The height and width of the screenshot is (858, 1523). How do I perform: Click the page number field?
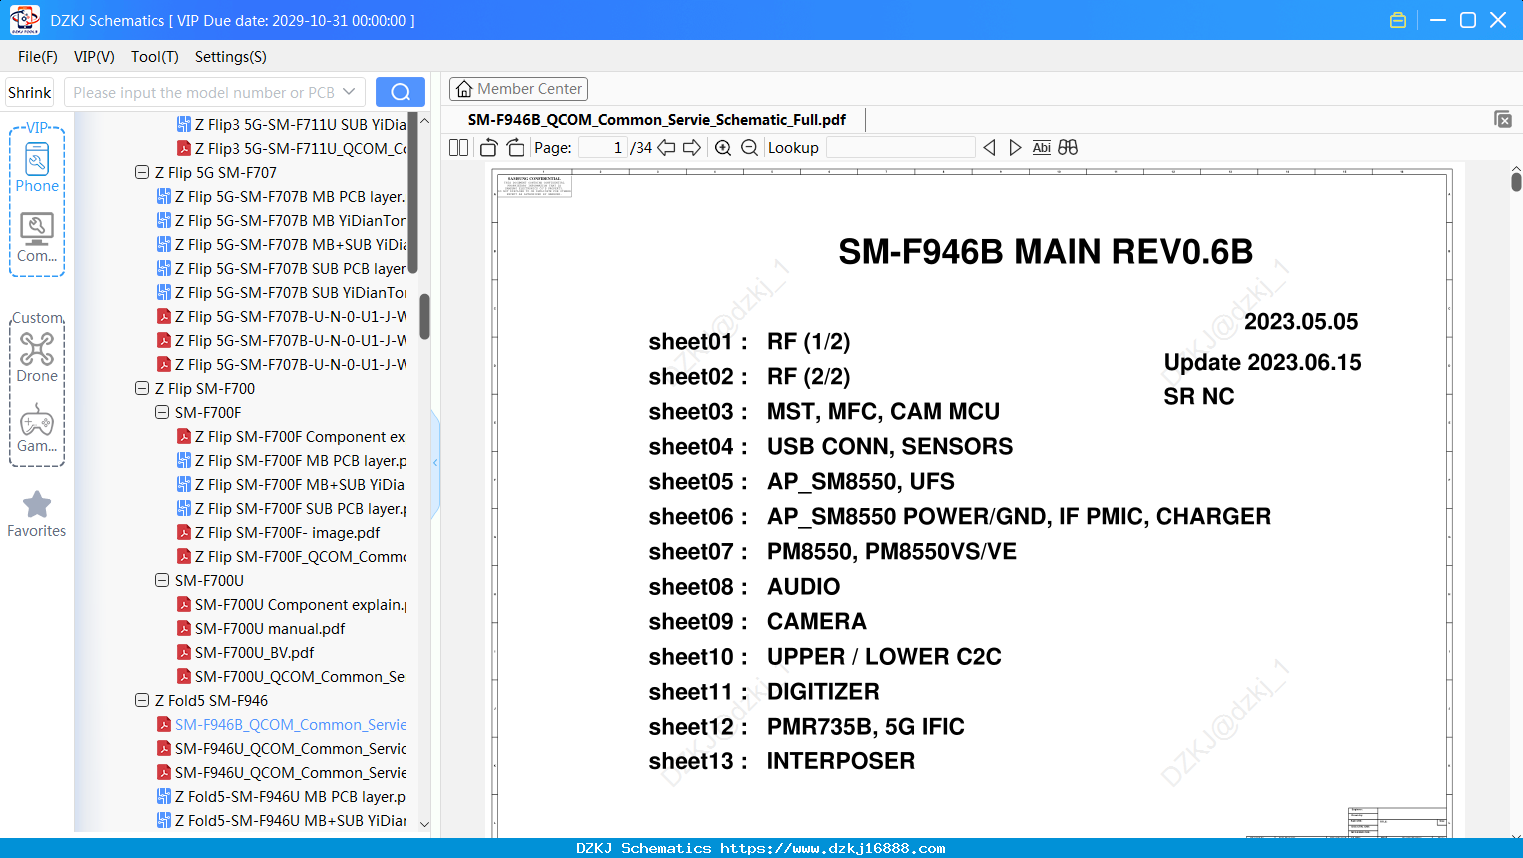(603, 148)
